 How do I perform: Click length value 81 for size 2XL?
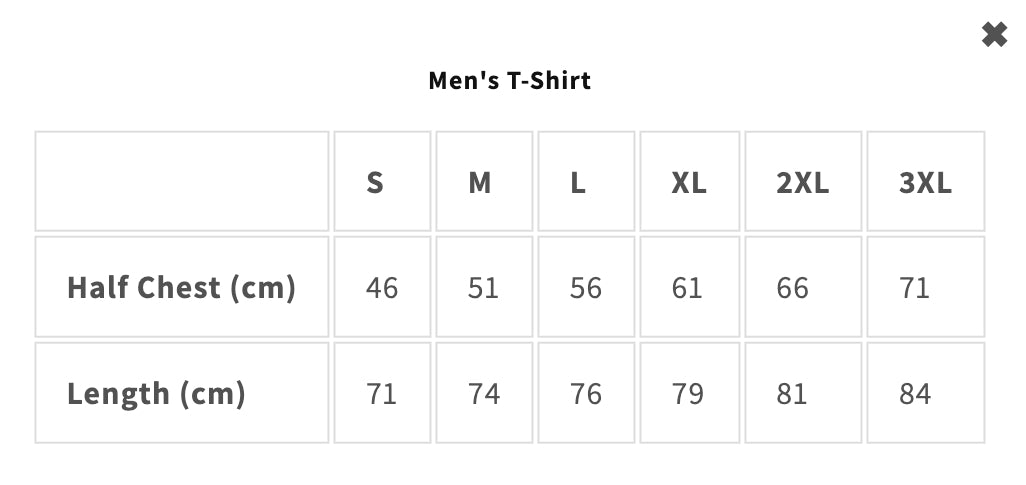click(792, 394)
